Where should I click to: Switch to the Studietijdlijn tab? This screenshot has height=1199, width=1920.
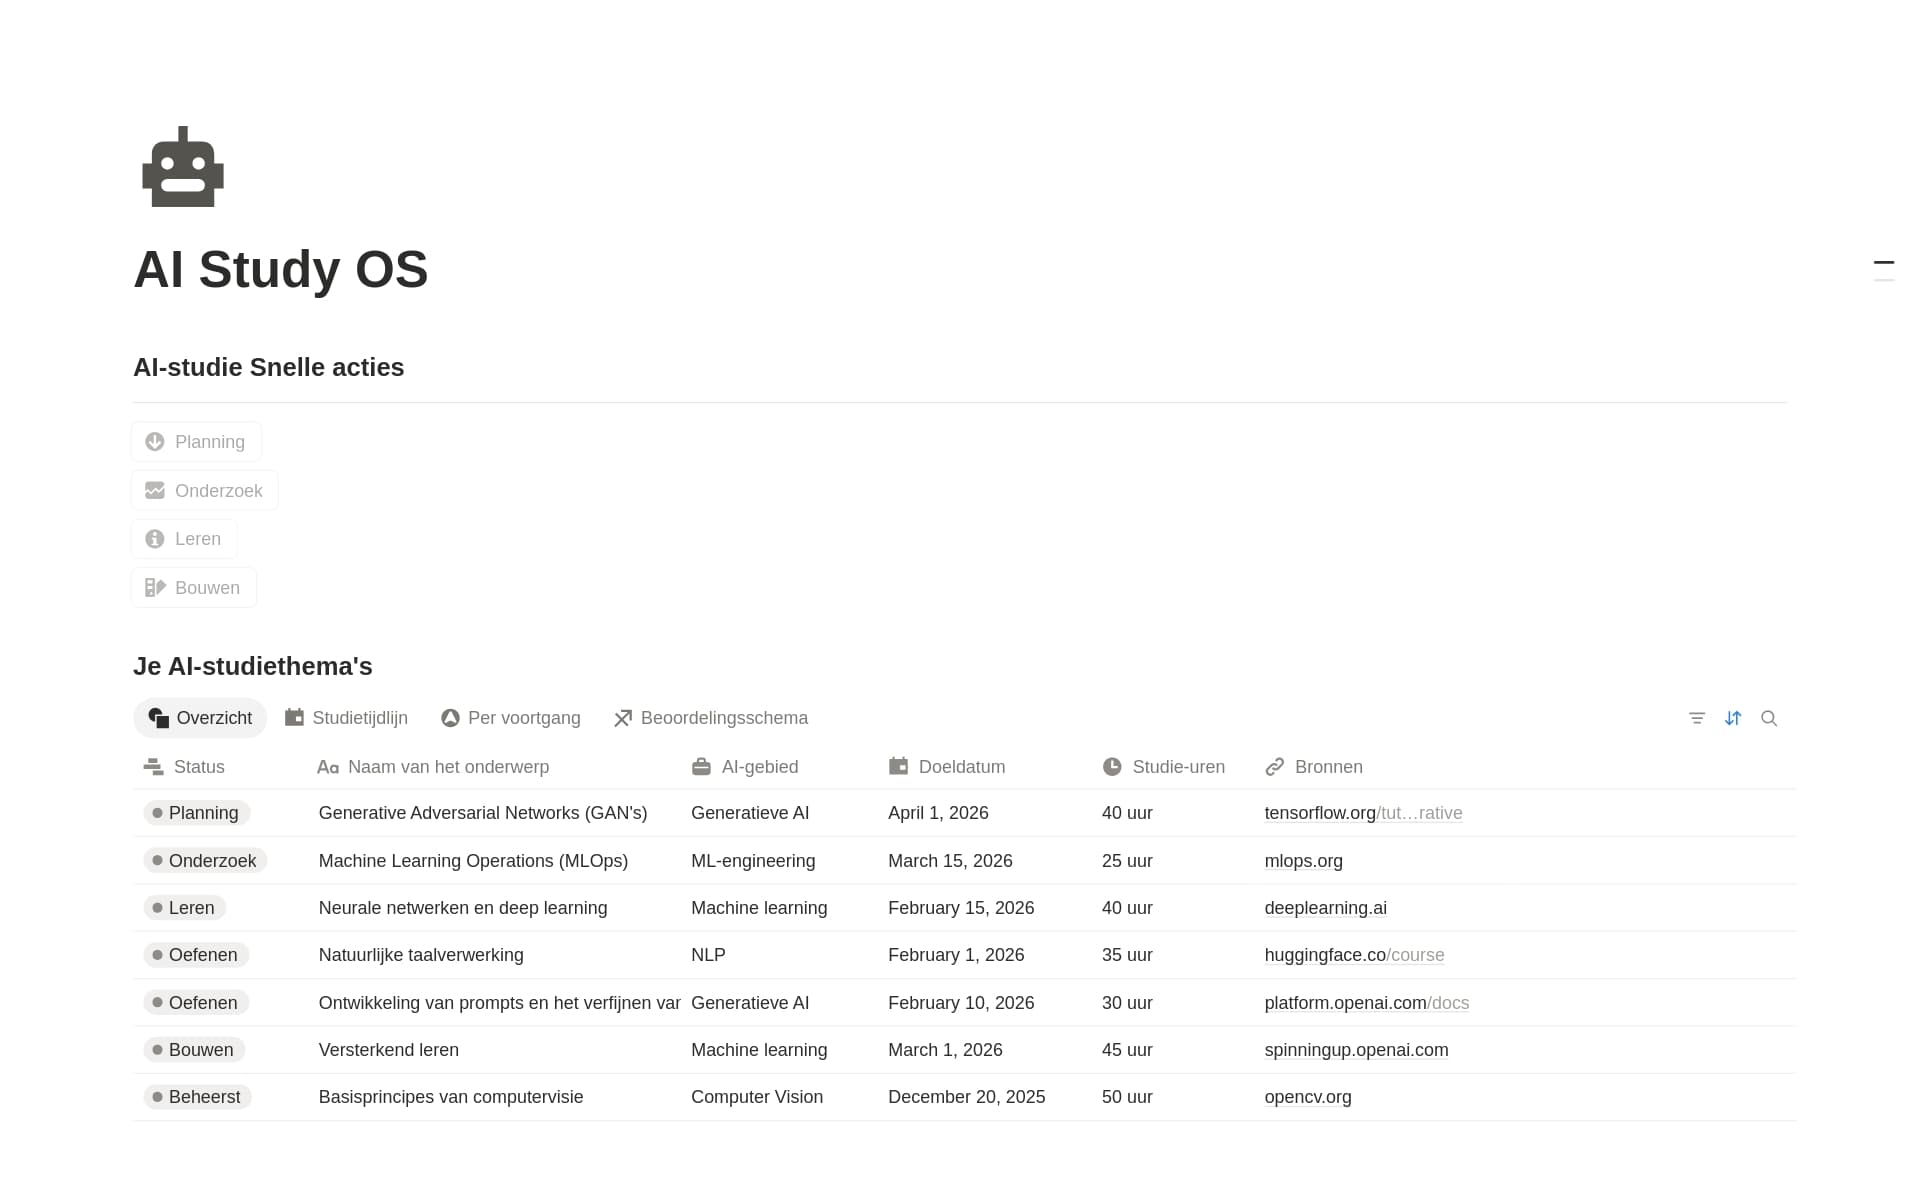point(346,718)
